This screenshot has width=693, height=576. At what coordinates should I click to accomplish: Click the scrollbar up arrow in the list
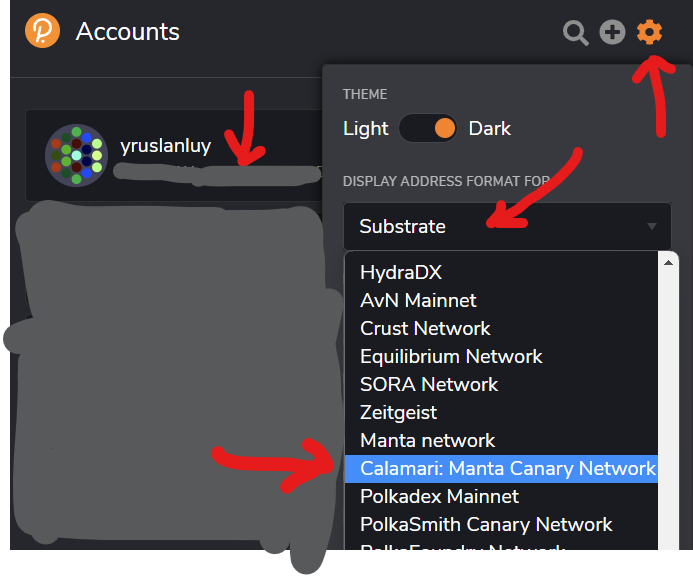tap(668, 263)
